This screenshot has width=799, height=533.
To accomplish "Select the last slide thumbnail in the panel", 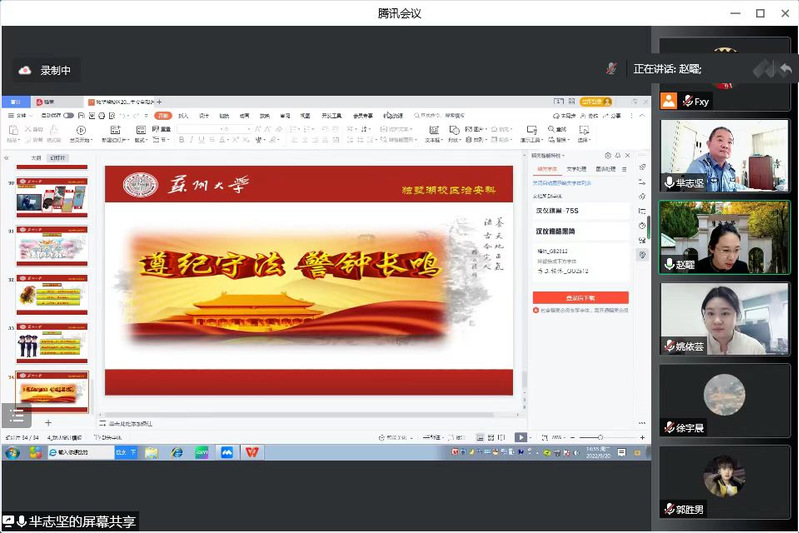I will click(x=52, y=388).
